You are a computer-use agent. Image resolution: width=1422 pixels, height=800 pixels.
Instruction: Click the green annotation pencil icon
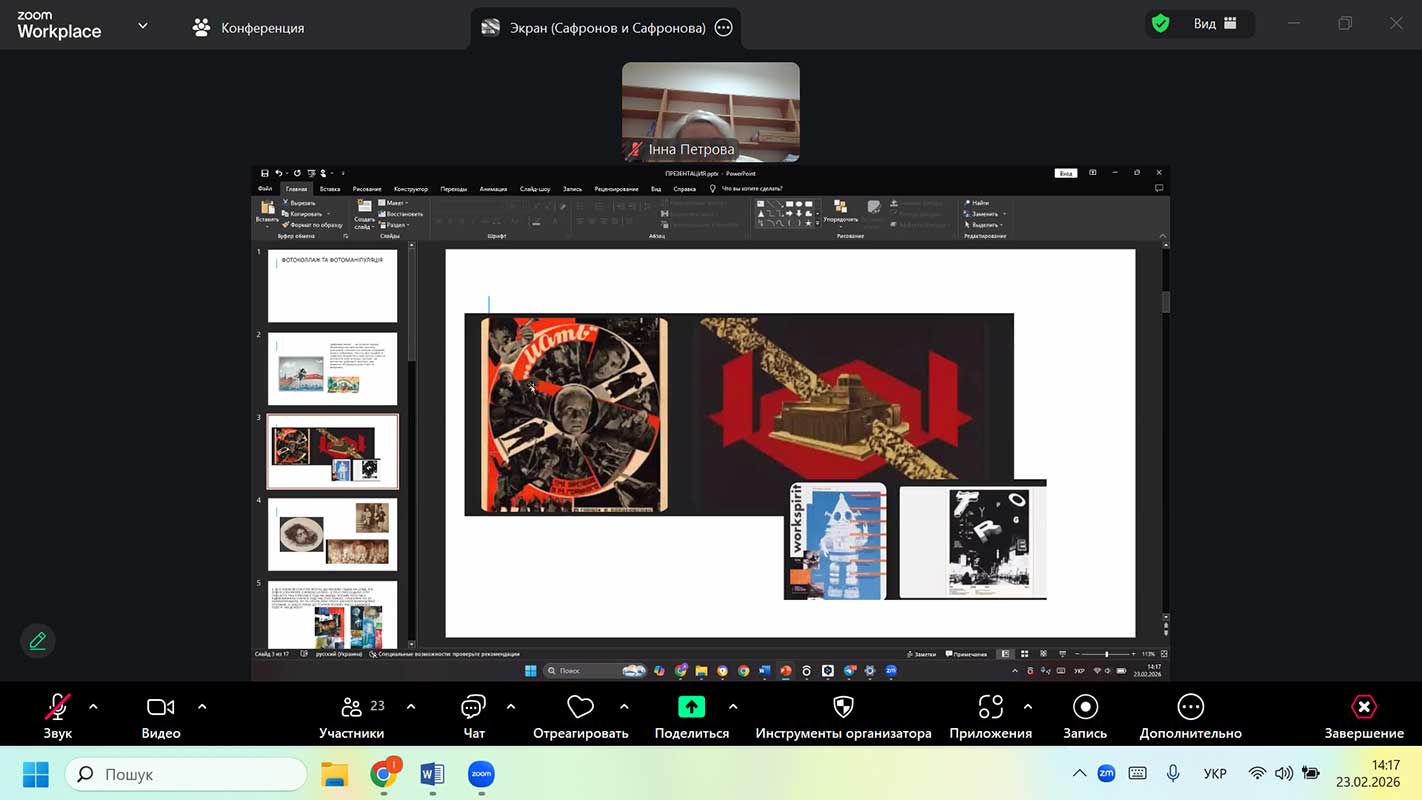pos(38,641)
